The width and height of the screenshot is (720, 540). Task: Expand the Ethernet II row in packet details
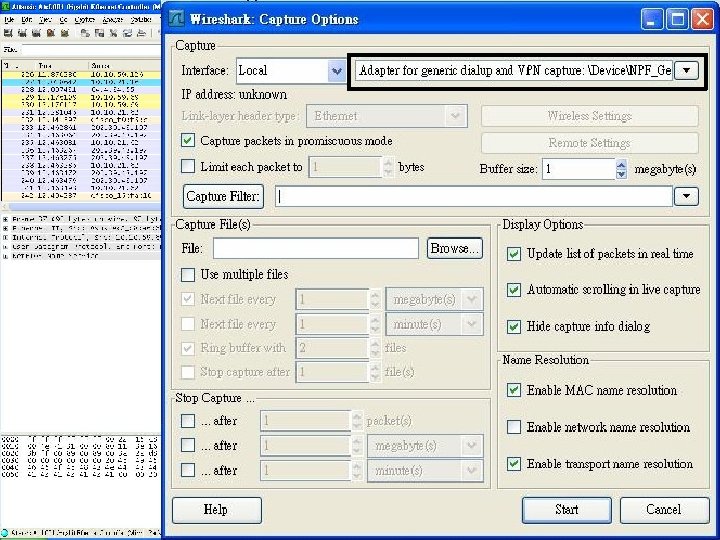click(6, 228)
